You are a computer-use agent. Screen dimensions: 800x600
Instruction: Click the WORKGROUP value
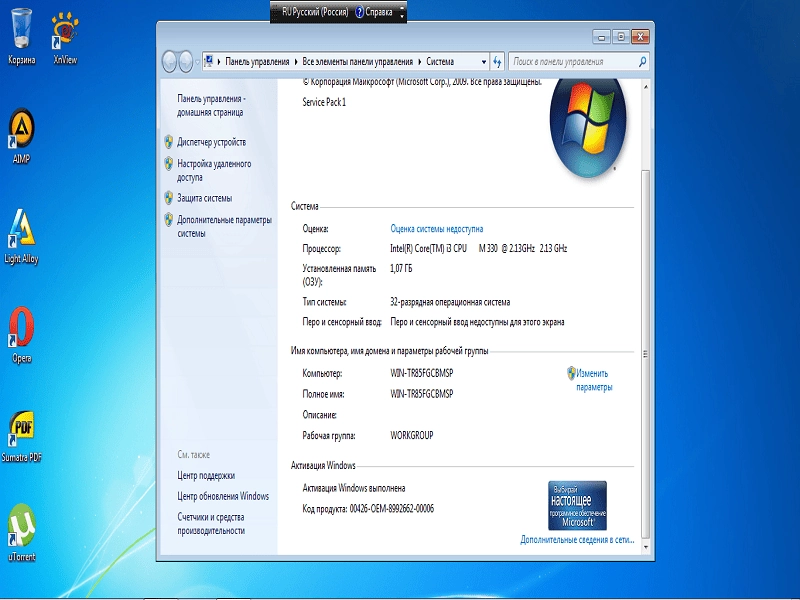point(412,435)
